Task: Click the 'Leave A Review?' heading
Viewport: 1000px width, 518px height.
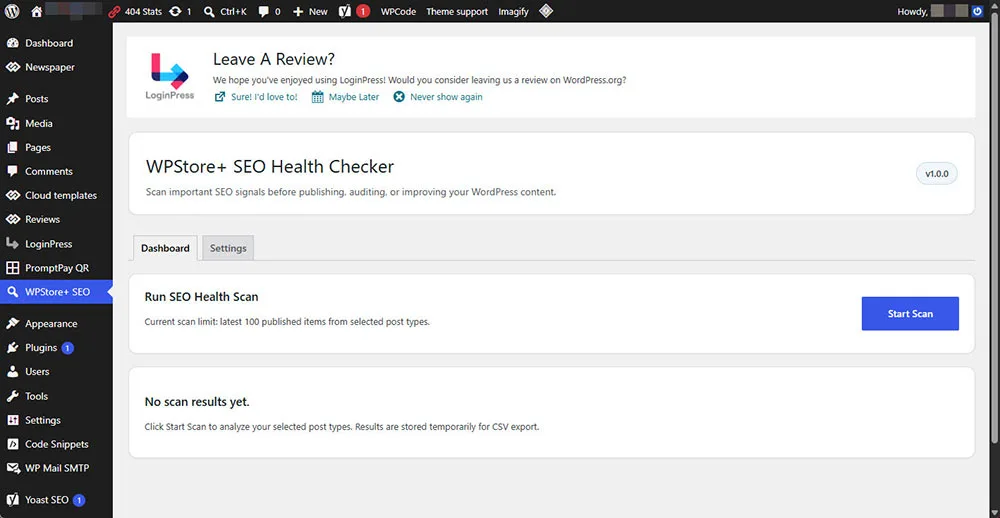Action: pos(274,59)
